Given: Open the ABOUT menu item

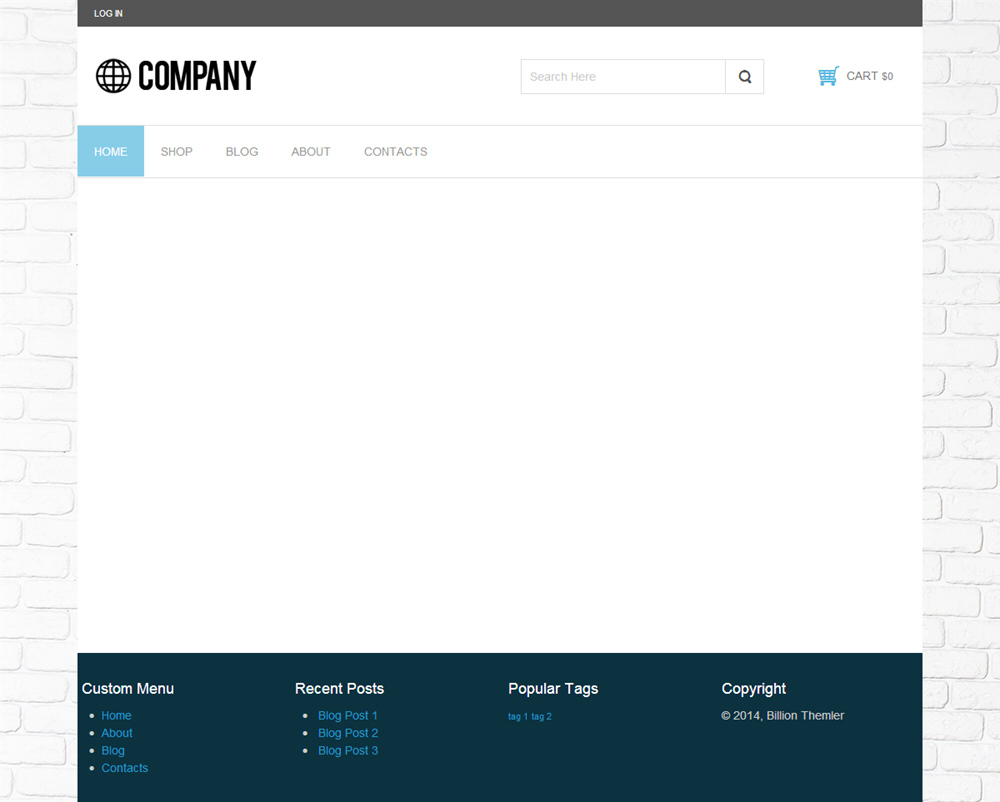Looking at the screenshot, I should [311, 152].
